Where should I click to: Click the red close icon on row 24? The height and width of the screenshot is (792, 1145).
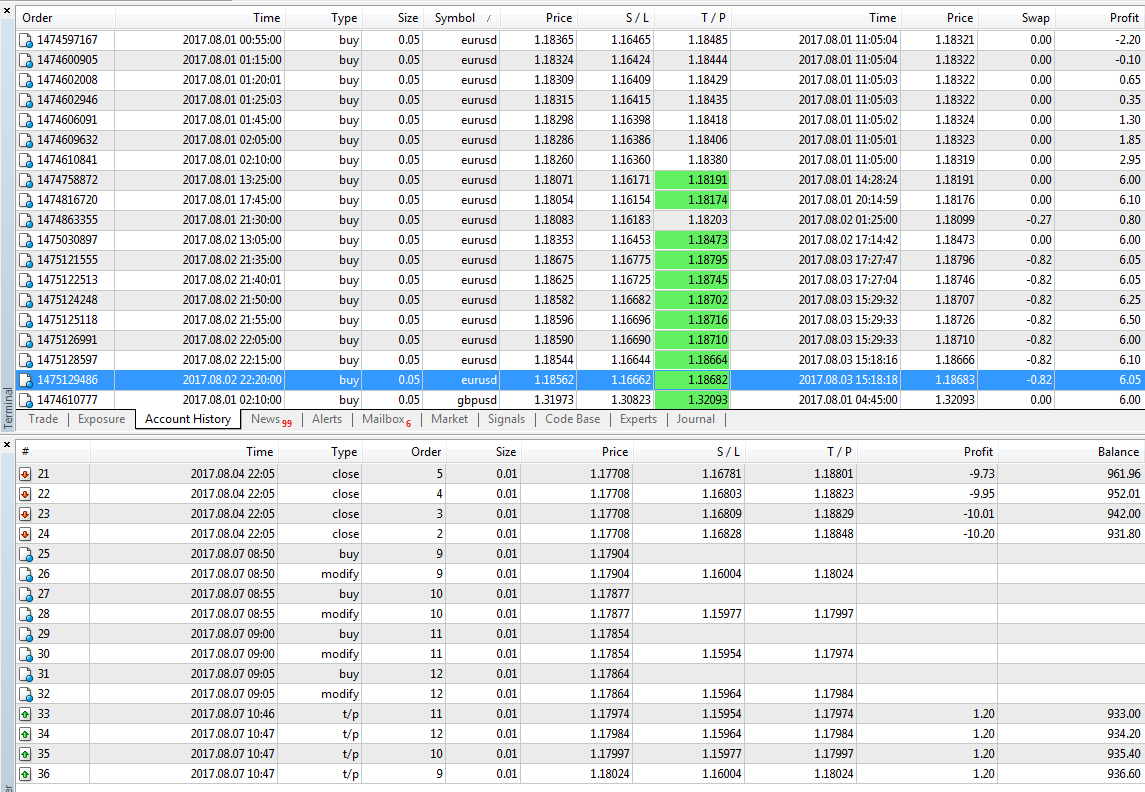coord(26,534)
